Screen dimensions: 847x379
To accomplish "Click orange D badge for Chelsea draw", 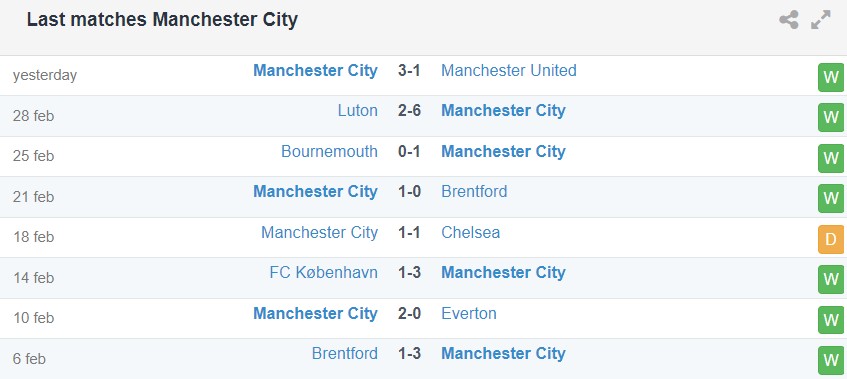I will [x=830, y=240].
